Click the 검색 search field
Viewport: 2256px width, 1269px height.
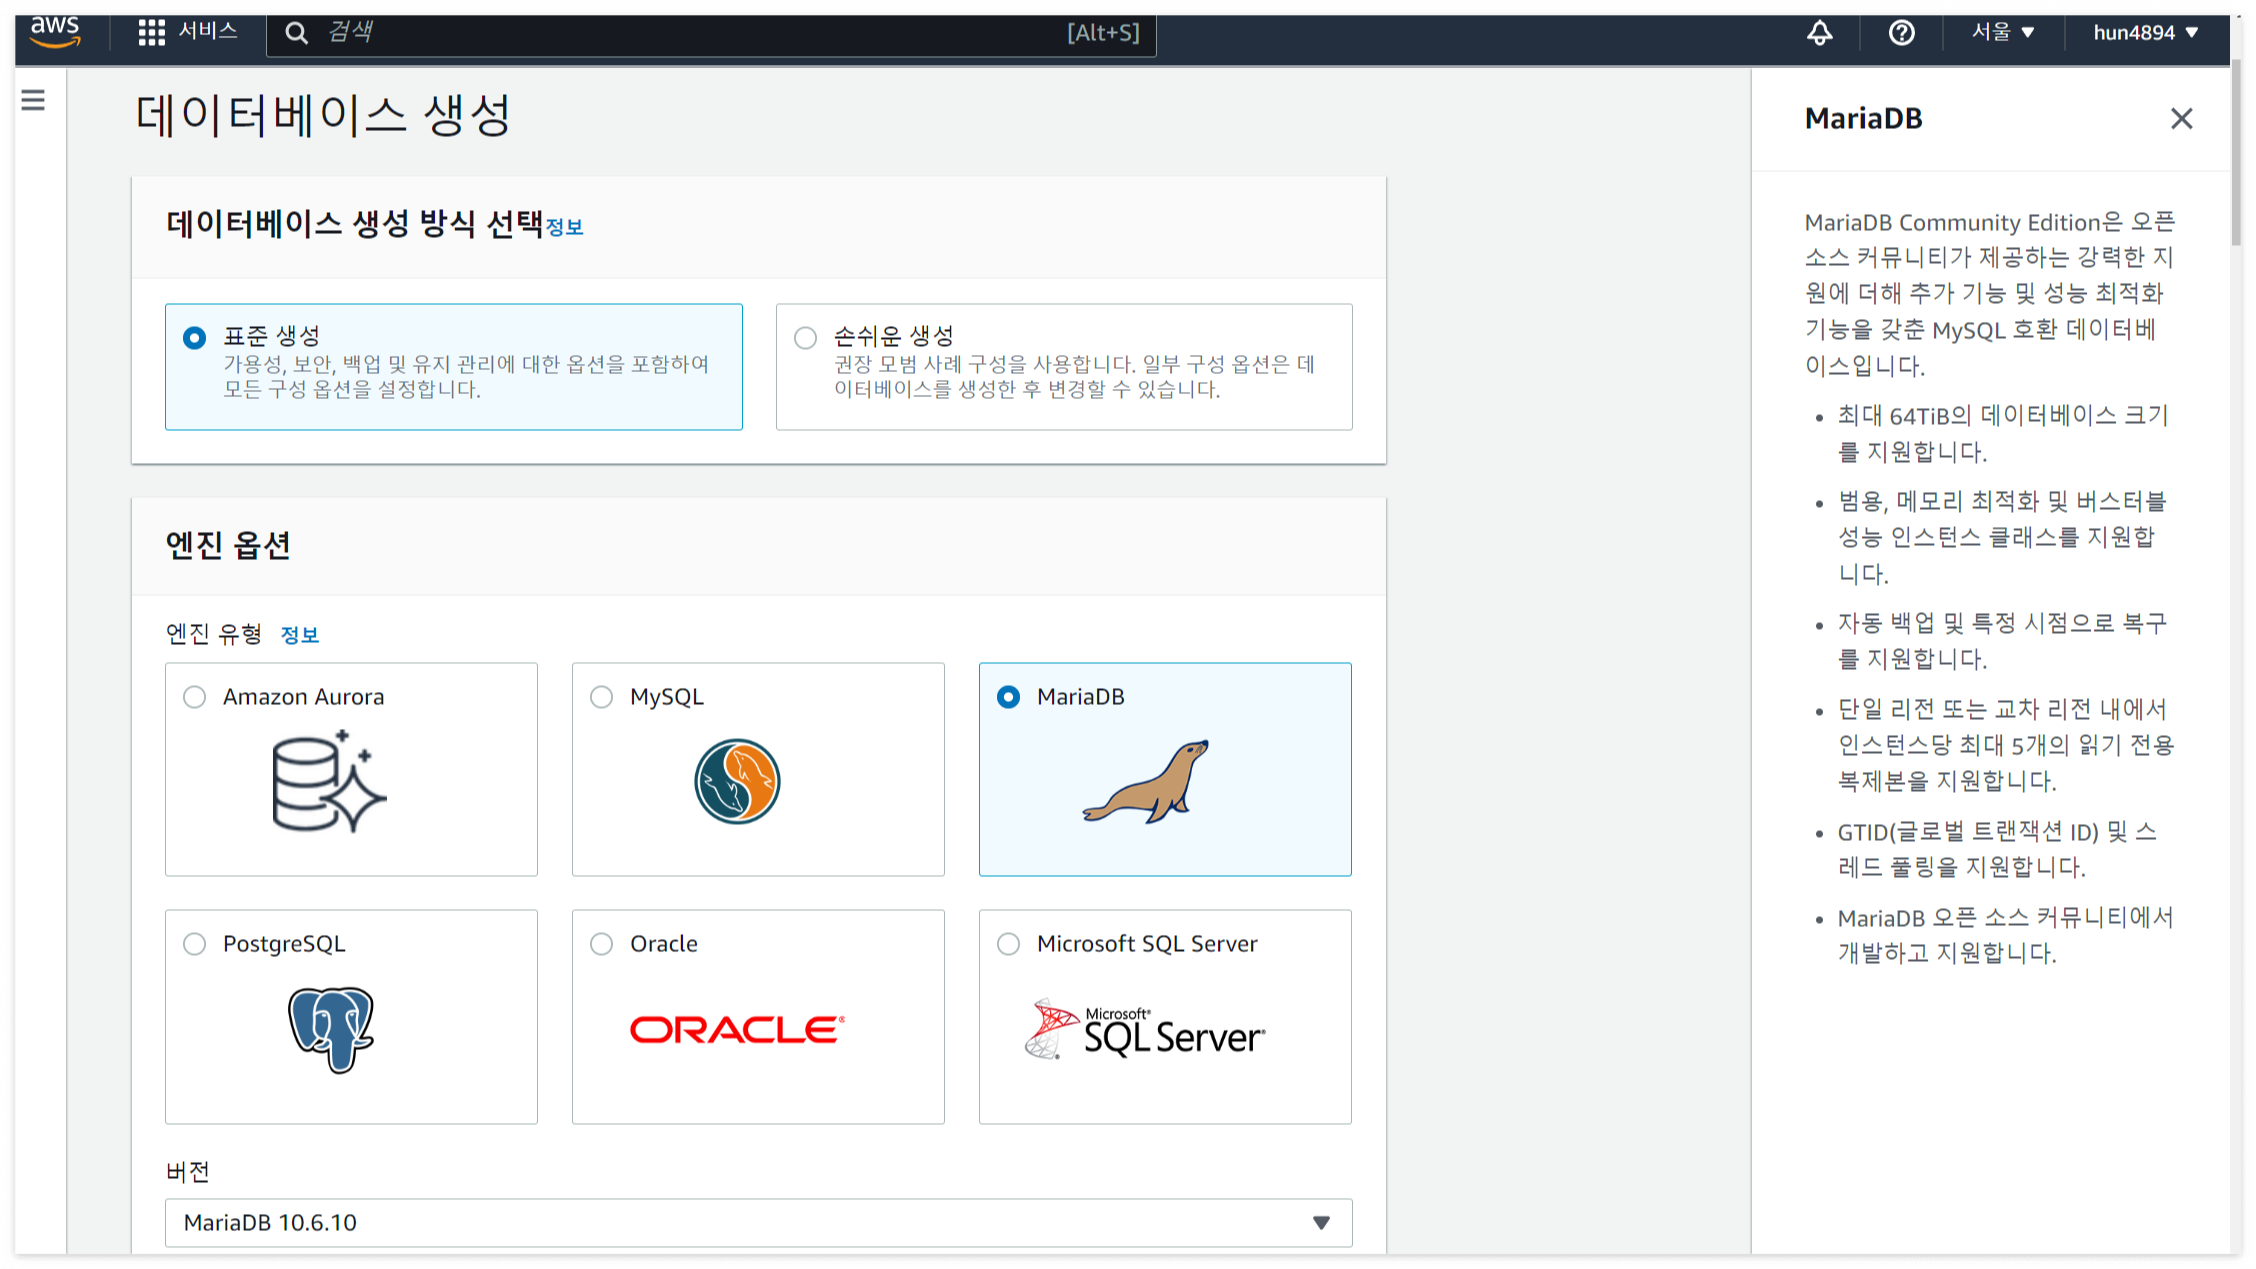point(700,33)
